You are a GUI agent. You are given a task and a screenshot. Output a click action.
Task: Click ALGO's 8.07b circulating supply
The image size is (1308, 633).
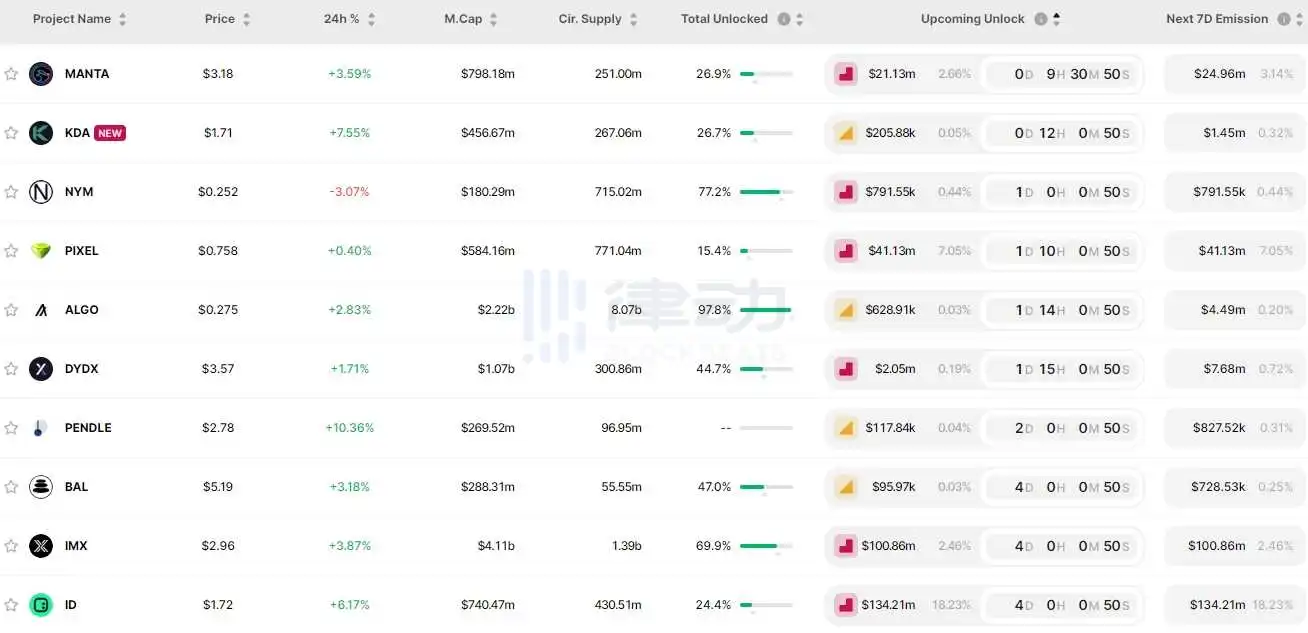tap(626, 310)
